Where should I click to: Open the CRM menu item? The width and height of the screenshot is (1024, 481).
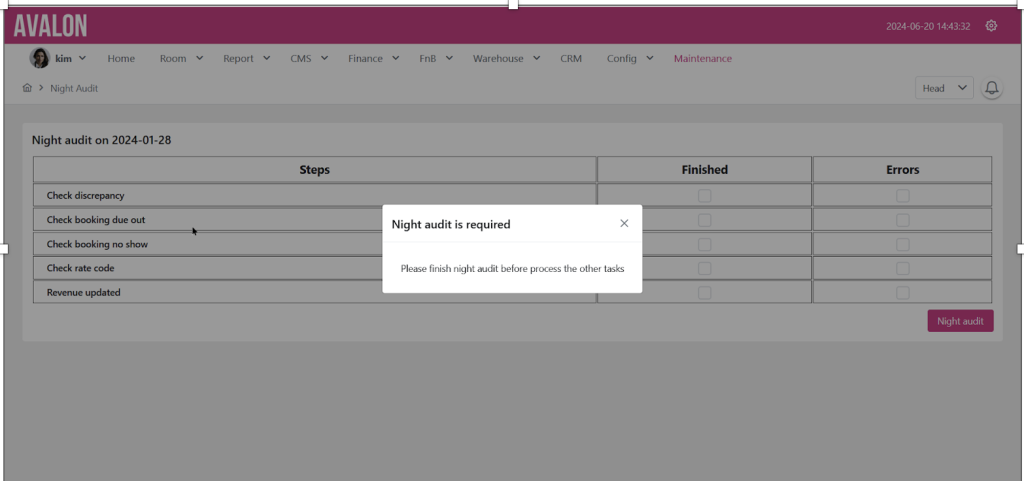pyautogui.click(x=571, y=59)
